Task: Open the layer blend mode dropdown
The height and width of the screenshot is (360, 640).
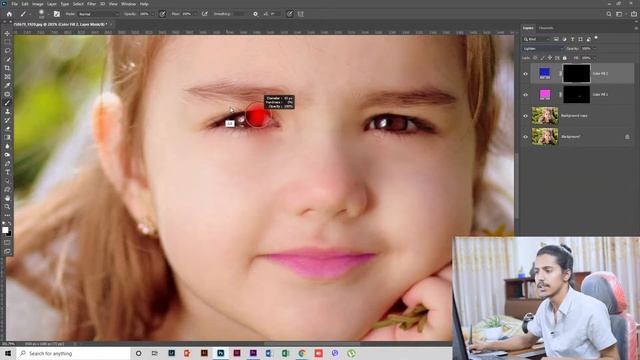Action: click(542, 49)
